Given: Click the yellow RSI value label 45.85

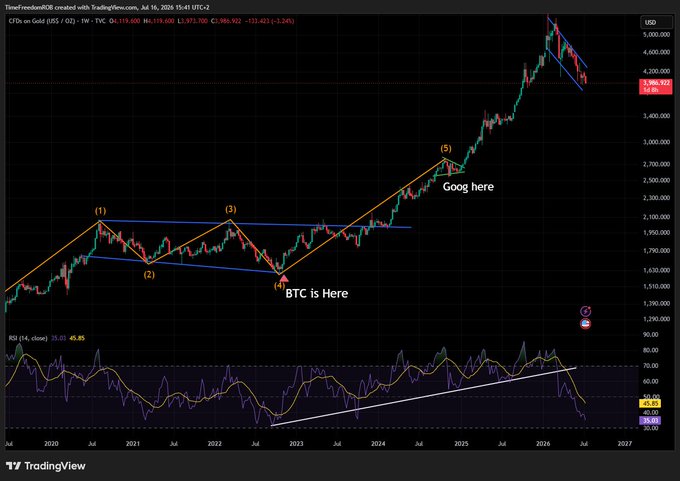Looking at the screenshot, I should coord(650,403).
